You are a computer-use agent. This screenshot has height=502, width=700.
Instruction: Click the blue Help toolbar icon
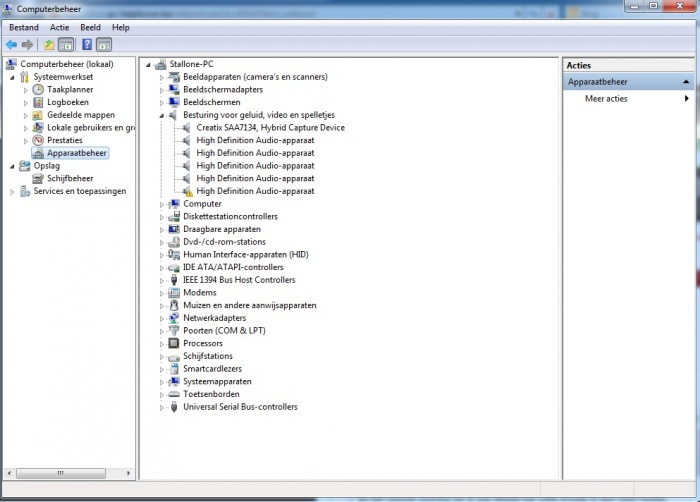click(87, 45)
